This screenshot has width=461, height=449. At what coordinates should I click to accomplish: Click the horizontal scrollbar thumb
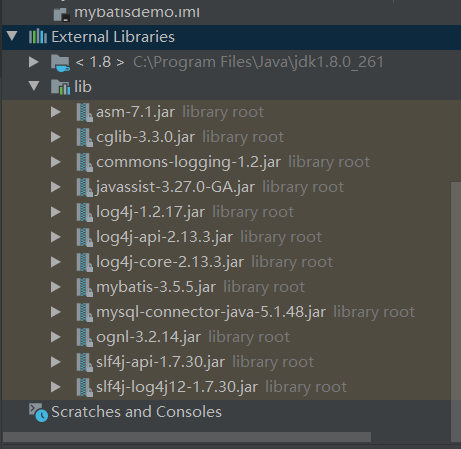187,437
